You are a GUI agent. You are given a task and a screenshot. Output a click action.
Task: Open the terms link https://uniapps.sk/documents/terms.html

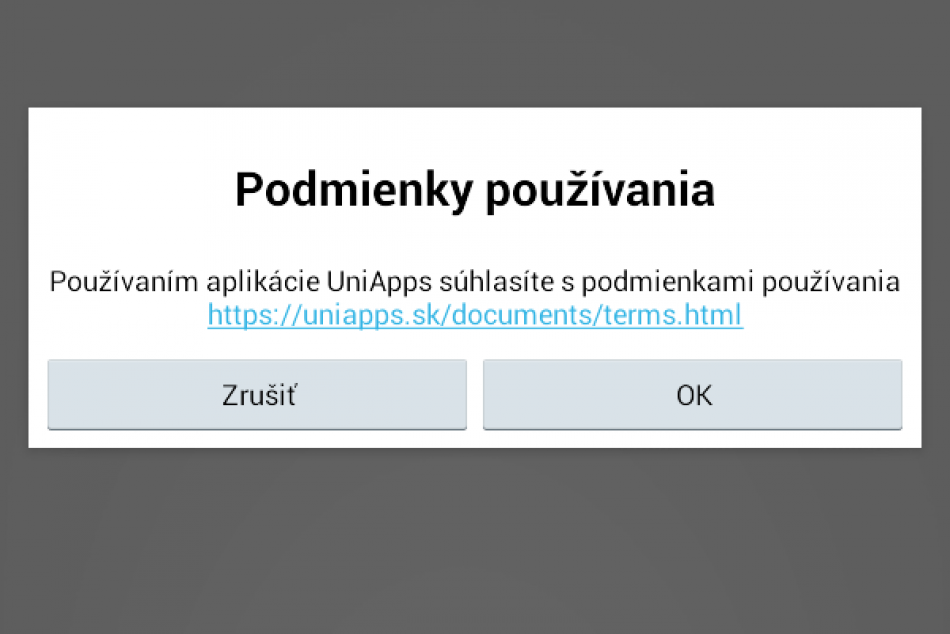(473, 315)
